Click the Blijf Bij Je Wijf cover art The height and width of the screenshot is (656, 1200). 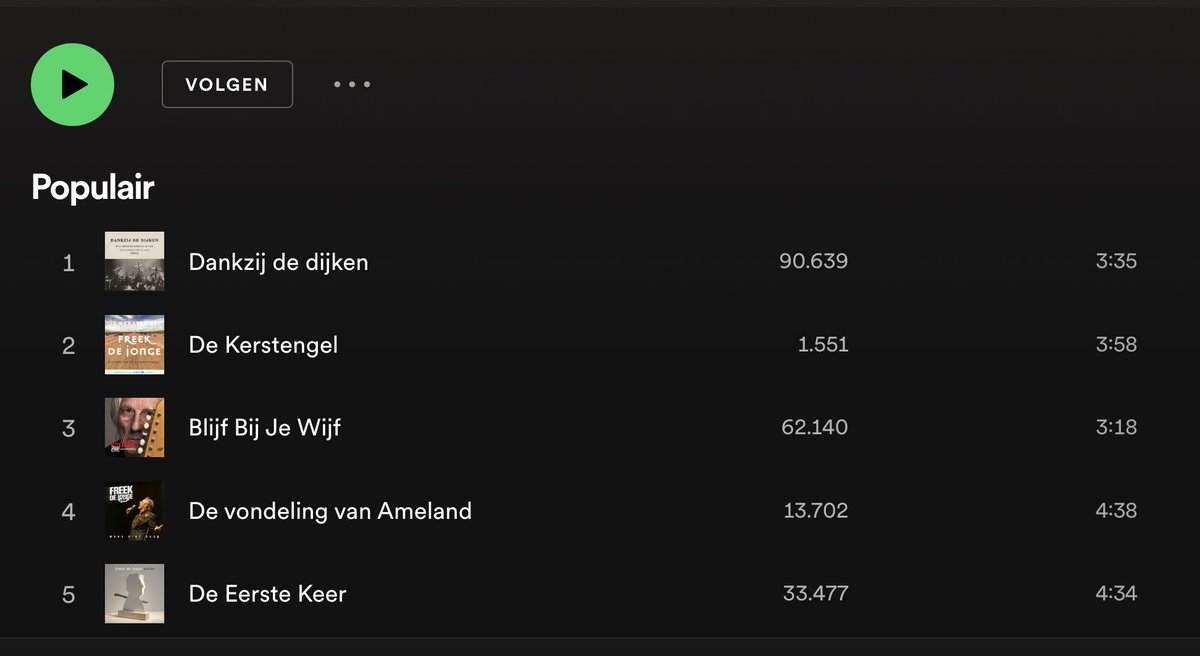[134, 428]
